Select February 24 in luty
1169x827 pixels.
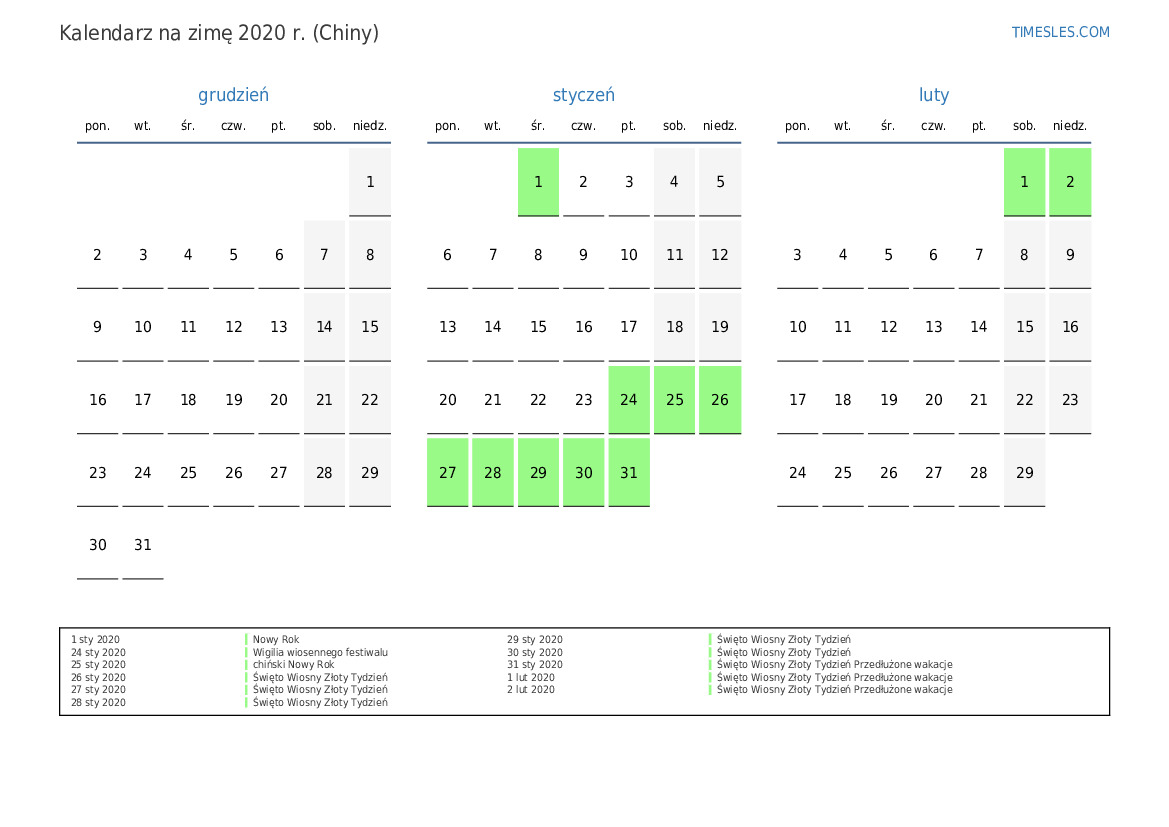[x=798, y=473]
